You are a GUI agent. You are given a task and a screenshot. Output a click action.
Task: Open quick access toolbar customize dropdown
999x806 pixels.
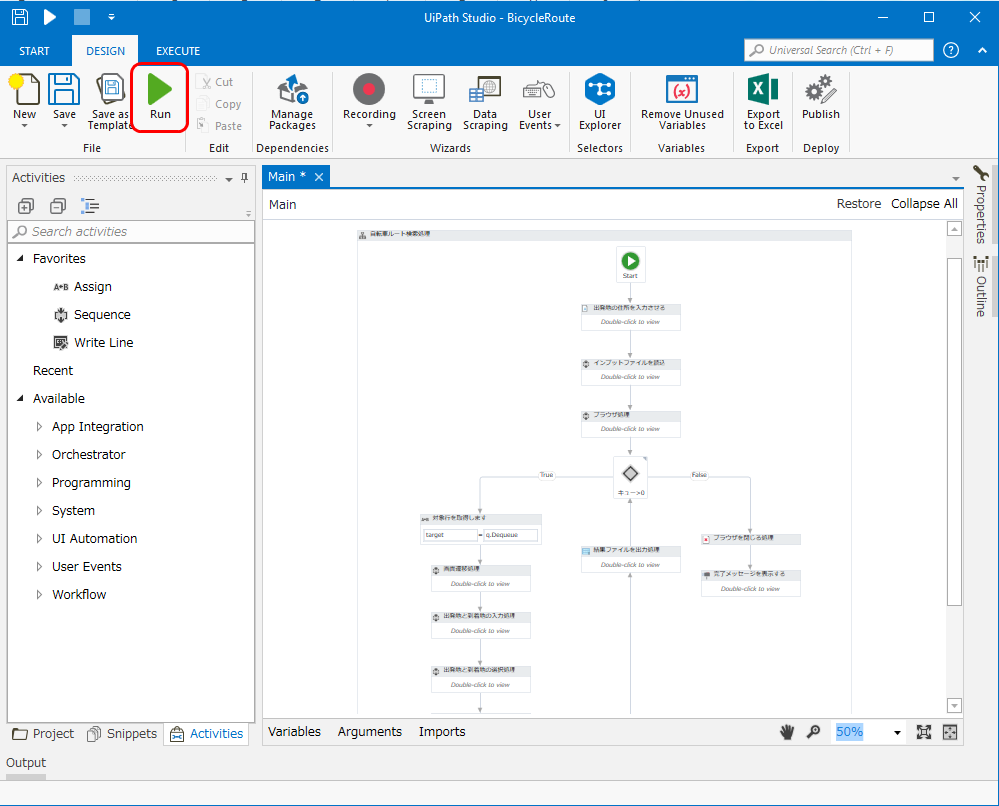pyautogui.click(x=111, y=17)
